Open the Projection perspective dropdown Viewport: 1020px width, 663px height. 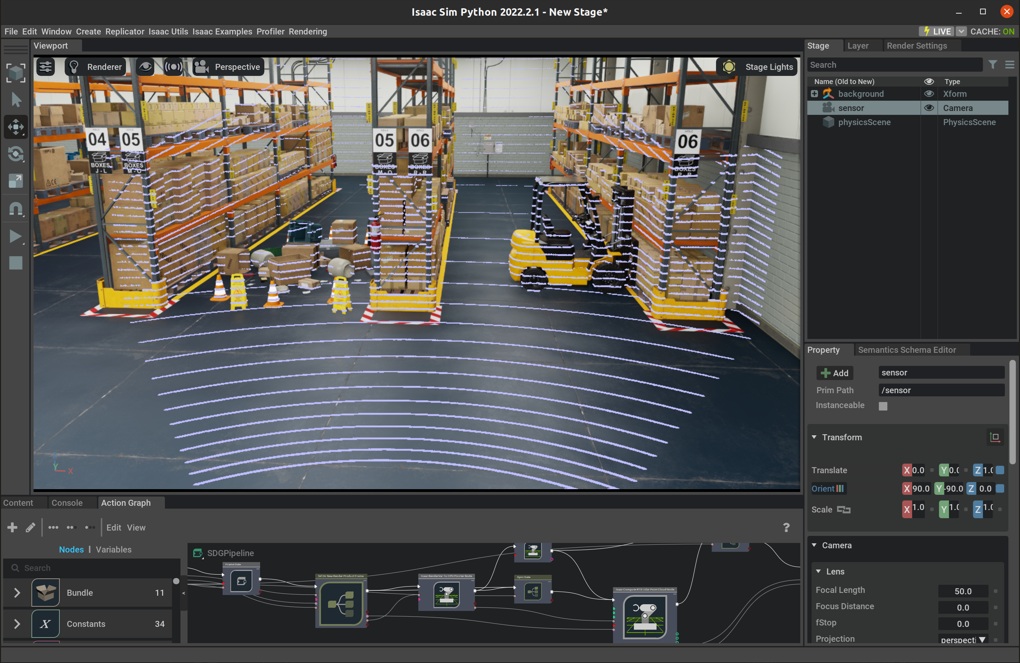point(963,640)
